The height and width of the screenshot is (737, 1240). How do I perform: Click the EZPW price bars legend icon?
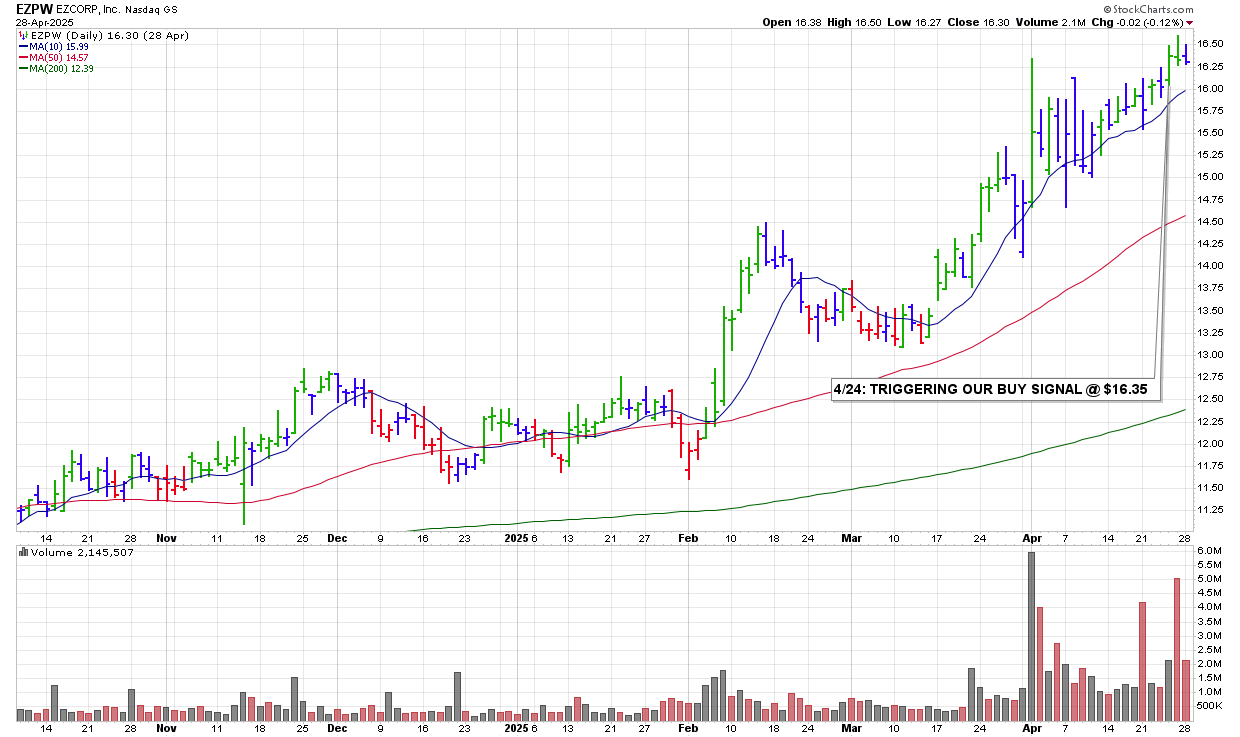pos(22,35)
